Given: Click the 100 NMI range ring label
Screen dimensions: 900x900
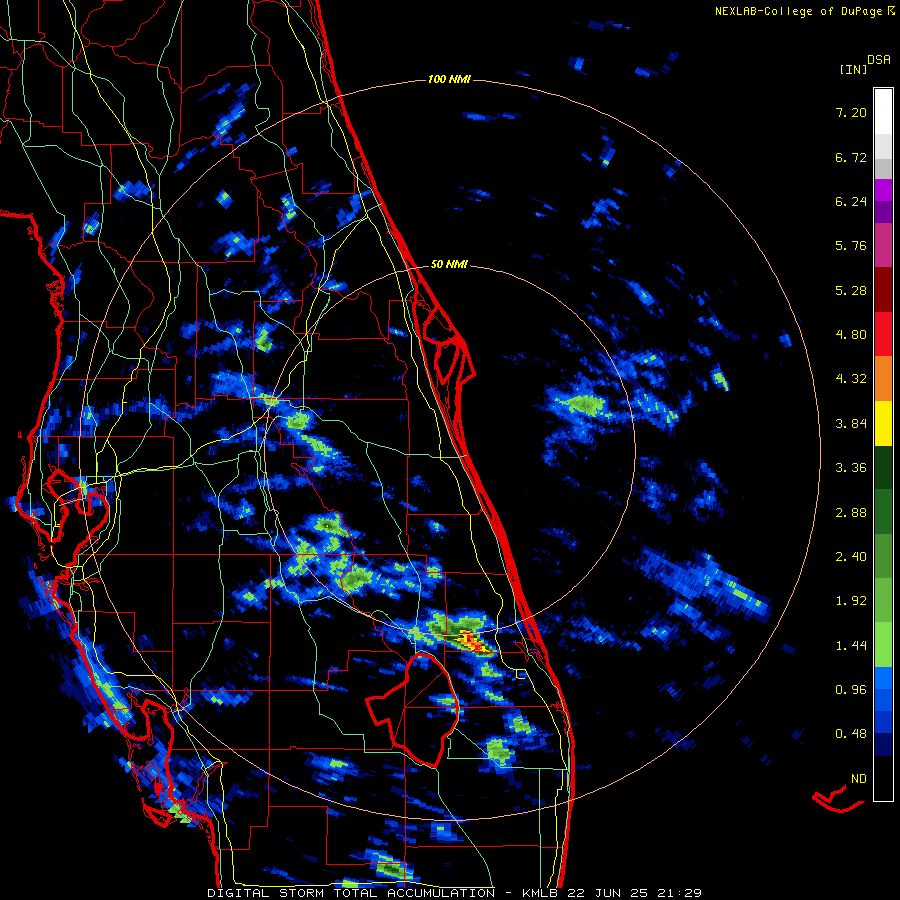Looking at the screenshot, I should pyautogui.click(x=449, y=79).
